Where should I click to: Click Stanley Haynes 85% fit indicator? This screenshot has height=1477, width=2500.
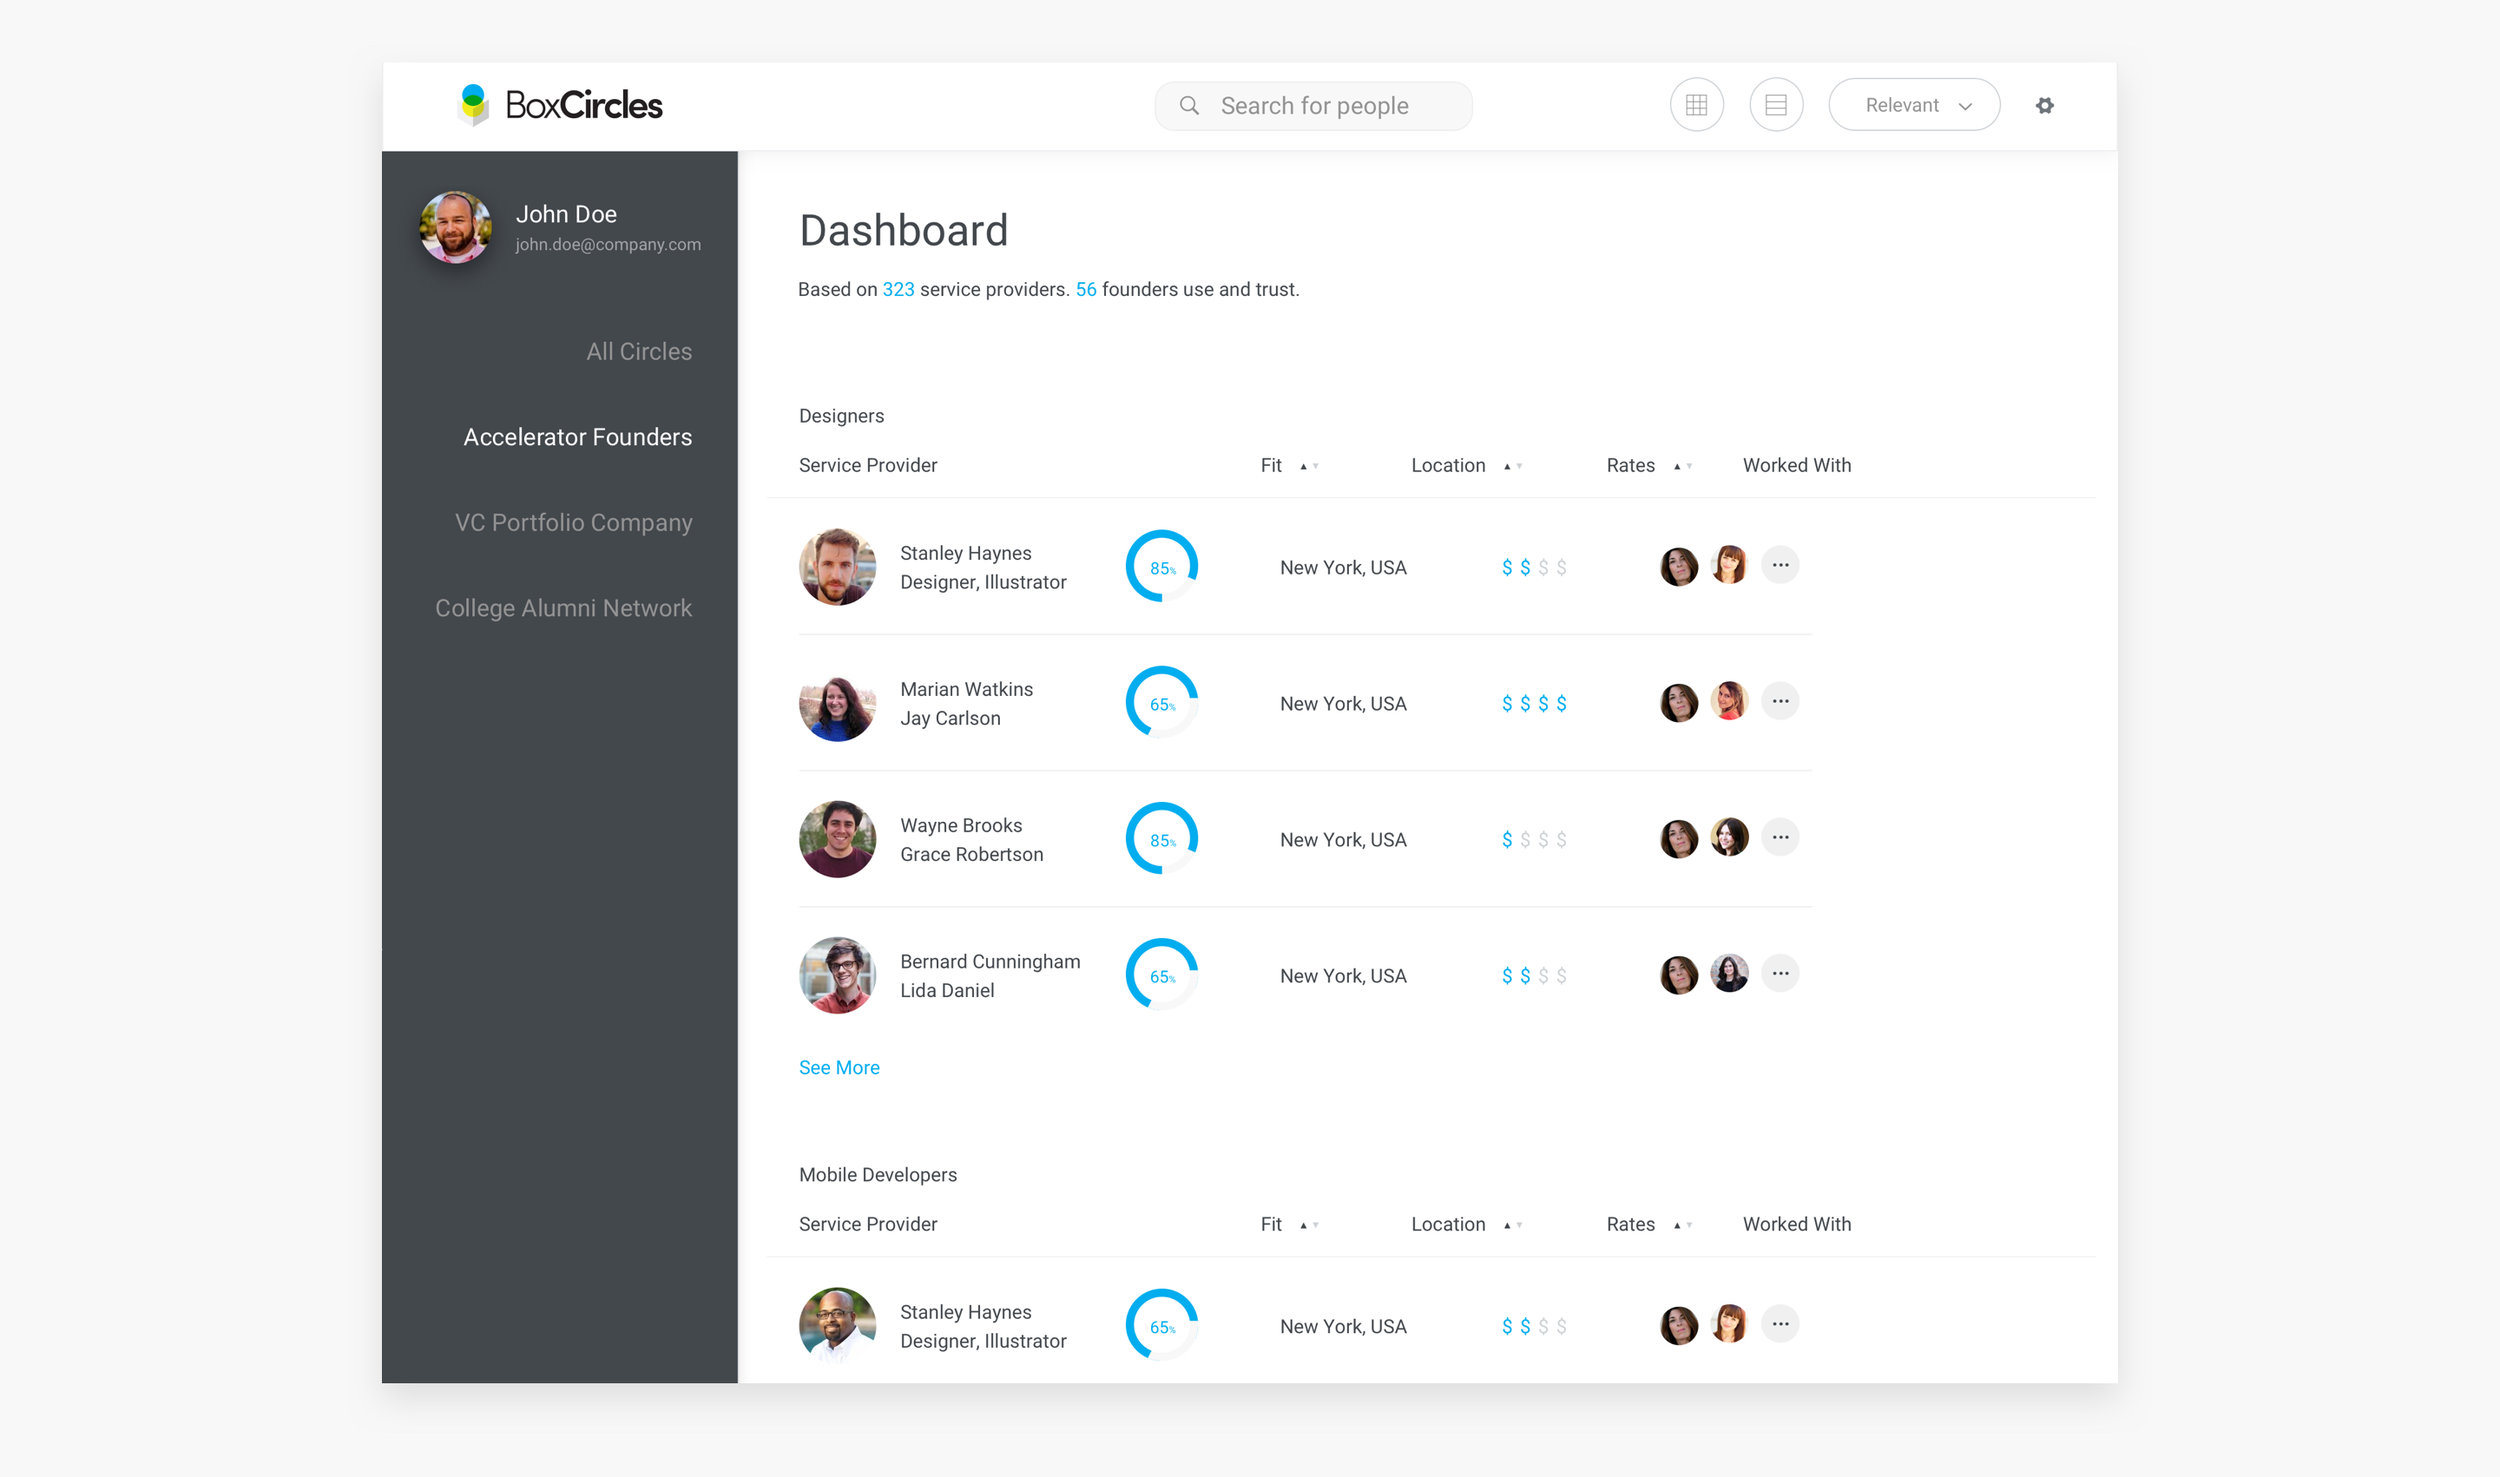pyautogui.click(x=1161, y=566)
